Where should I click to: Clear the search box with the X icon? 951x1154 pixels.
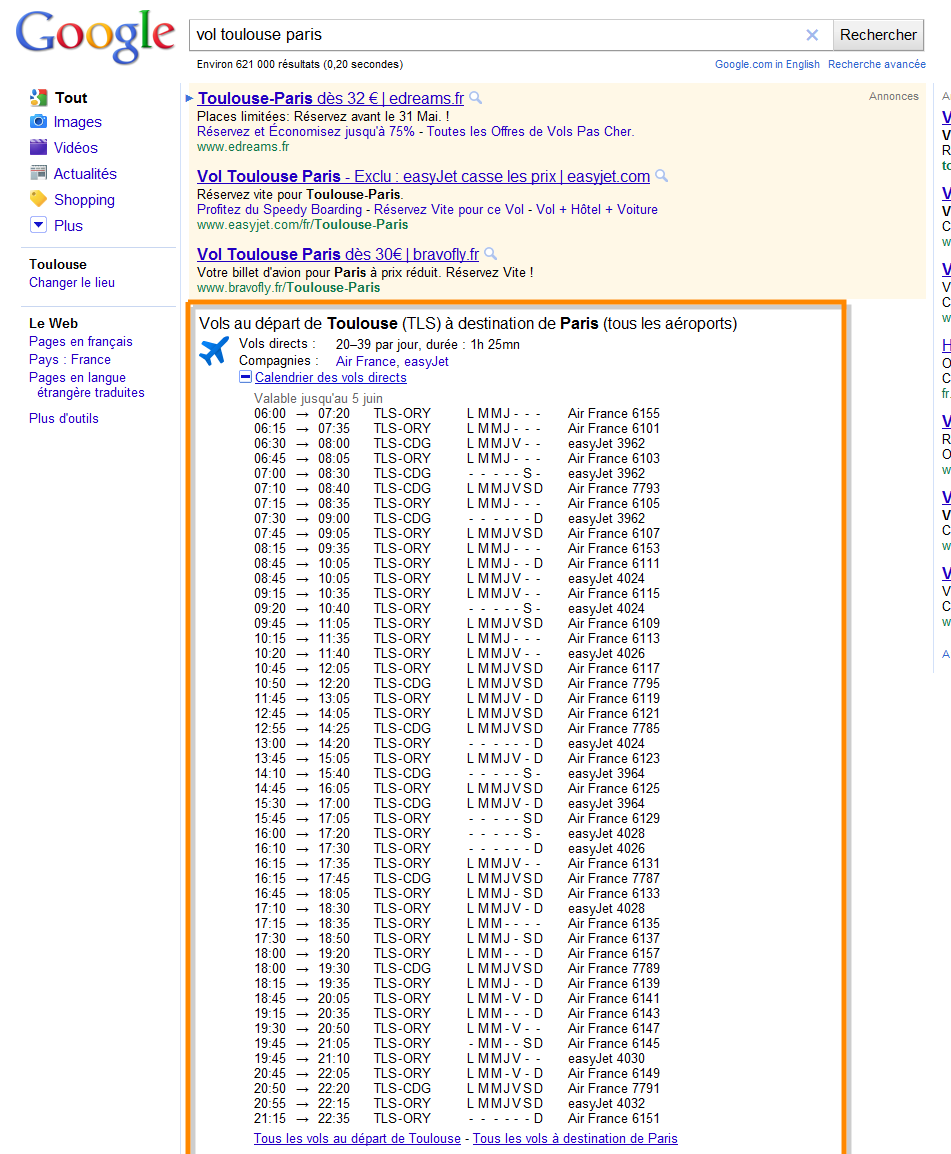pos(812,35)
